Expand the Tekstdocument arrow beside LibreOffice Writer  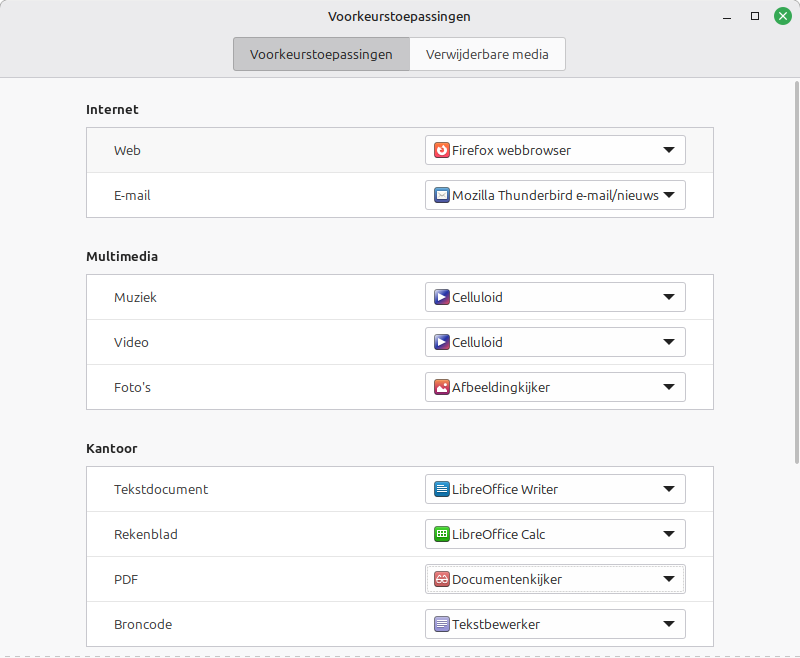coord(669,489)
